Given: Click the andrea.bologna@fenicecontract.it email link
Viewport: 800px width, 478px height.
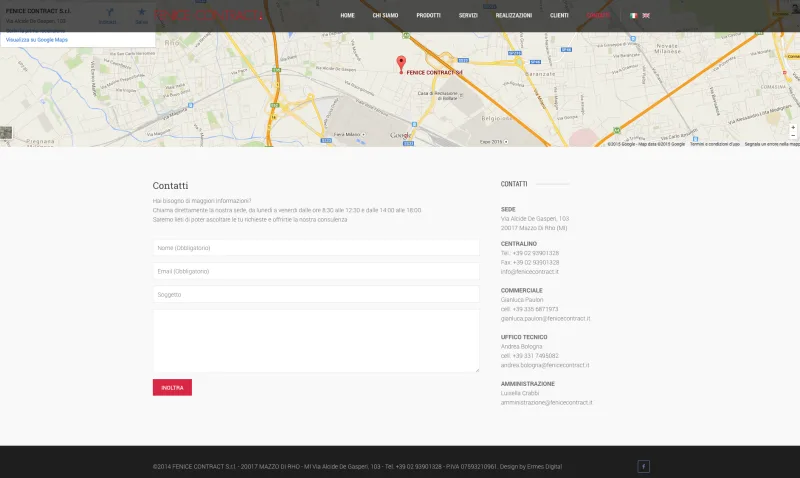Looking at the screenshot, I should click(545, 365).
